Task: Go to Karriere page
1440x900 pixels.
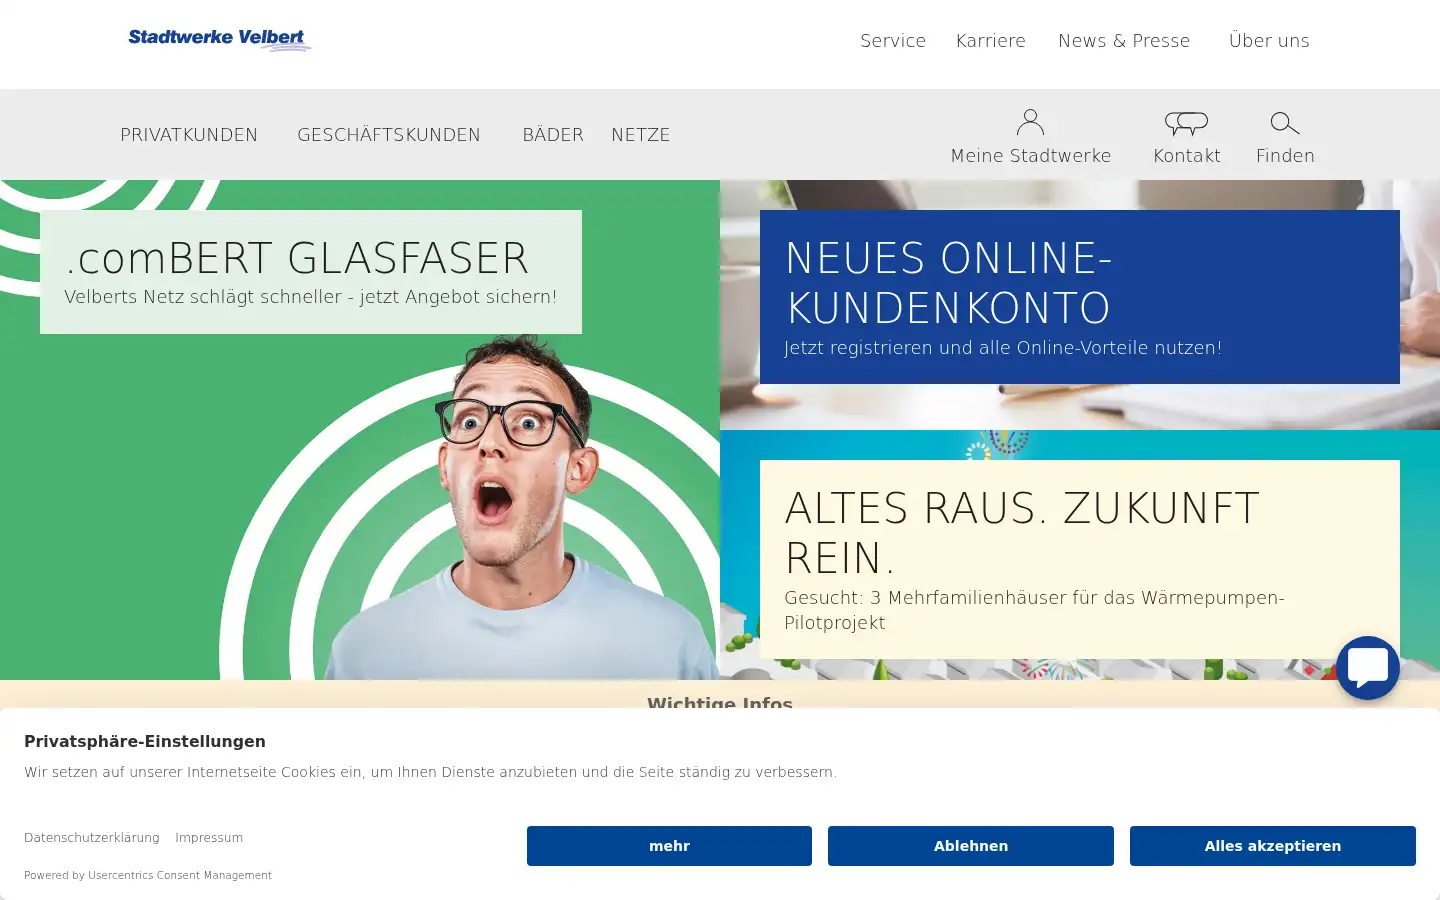Action: [x=991, y=41]
